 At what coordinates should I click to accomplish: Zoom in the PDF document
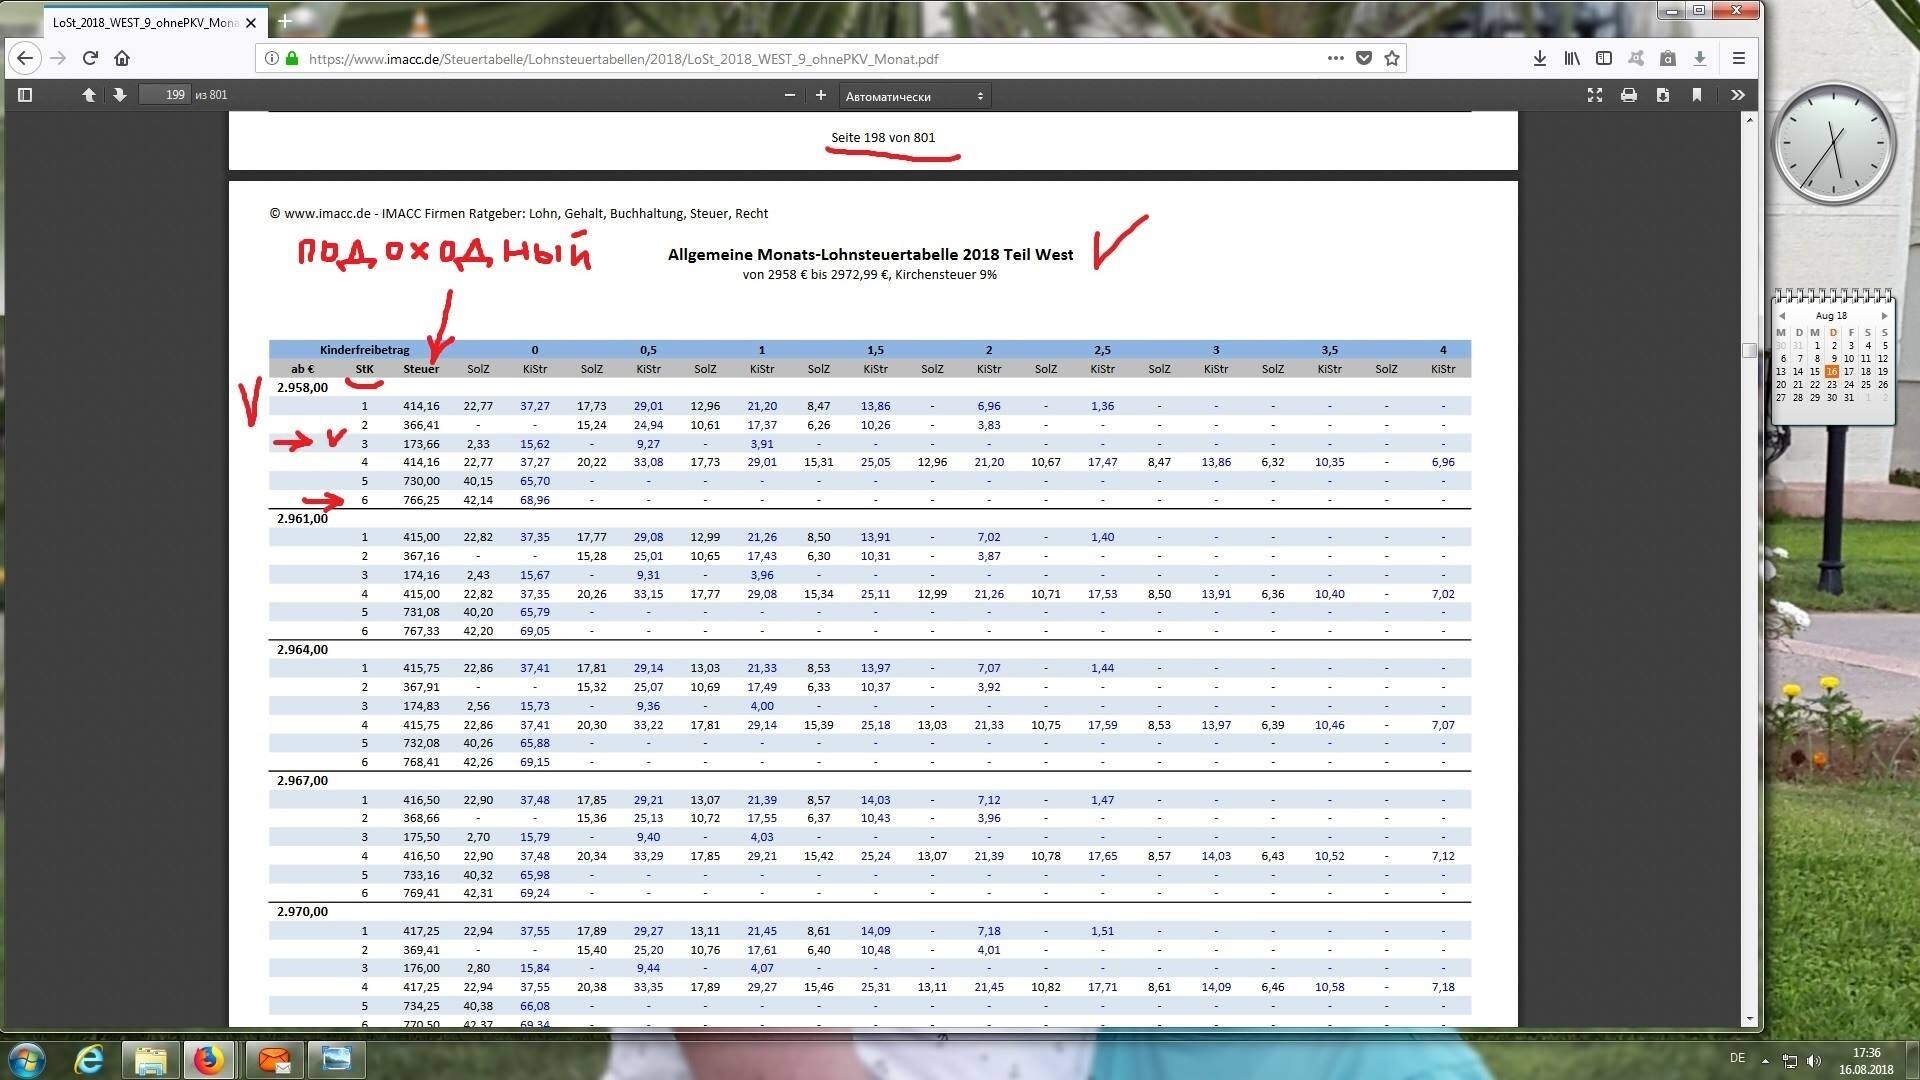point(821,95)
